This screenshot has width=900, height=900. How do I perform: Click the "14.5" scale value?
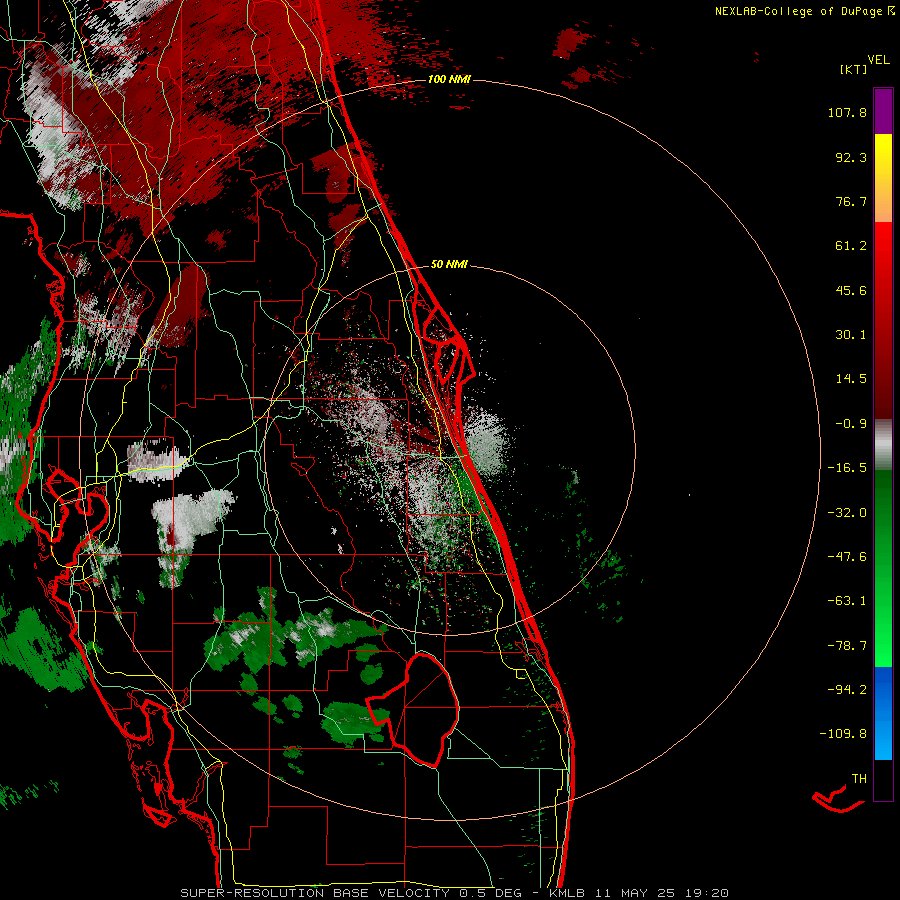(x=851, y=379)
